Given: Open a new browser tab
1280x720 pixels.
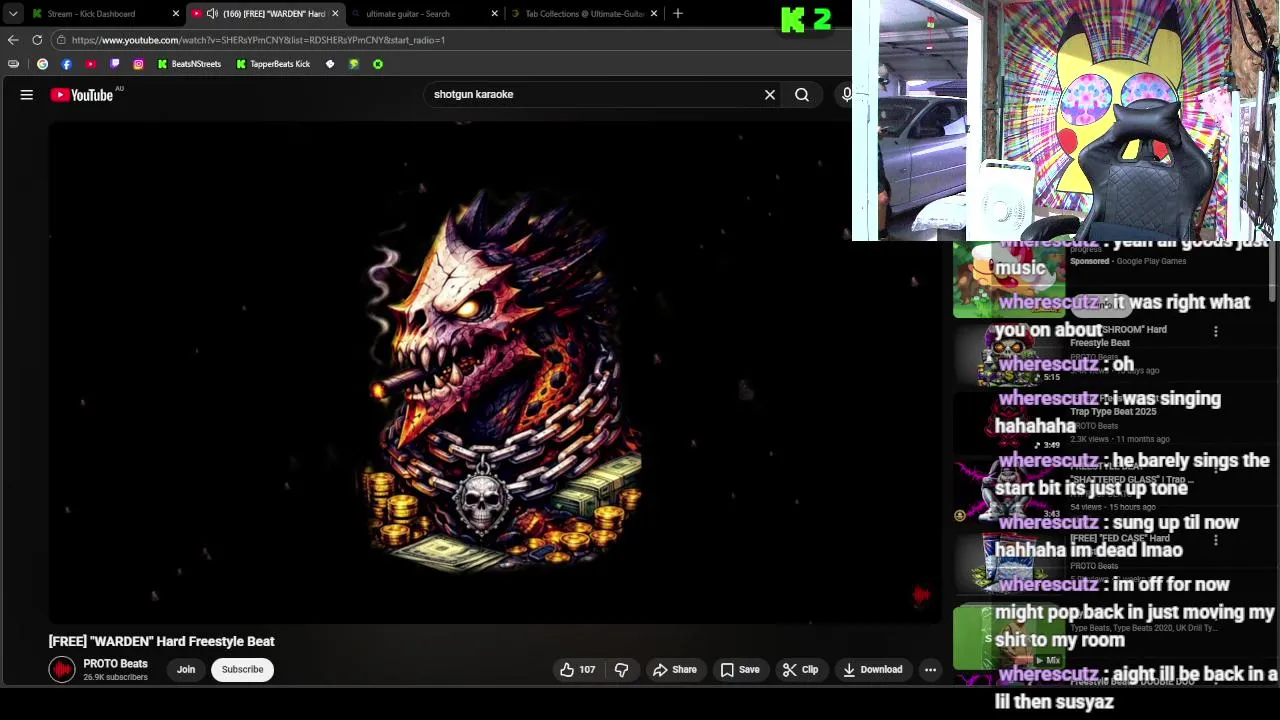Looking at the screenshot, I should point(678,14).
